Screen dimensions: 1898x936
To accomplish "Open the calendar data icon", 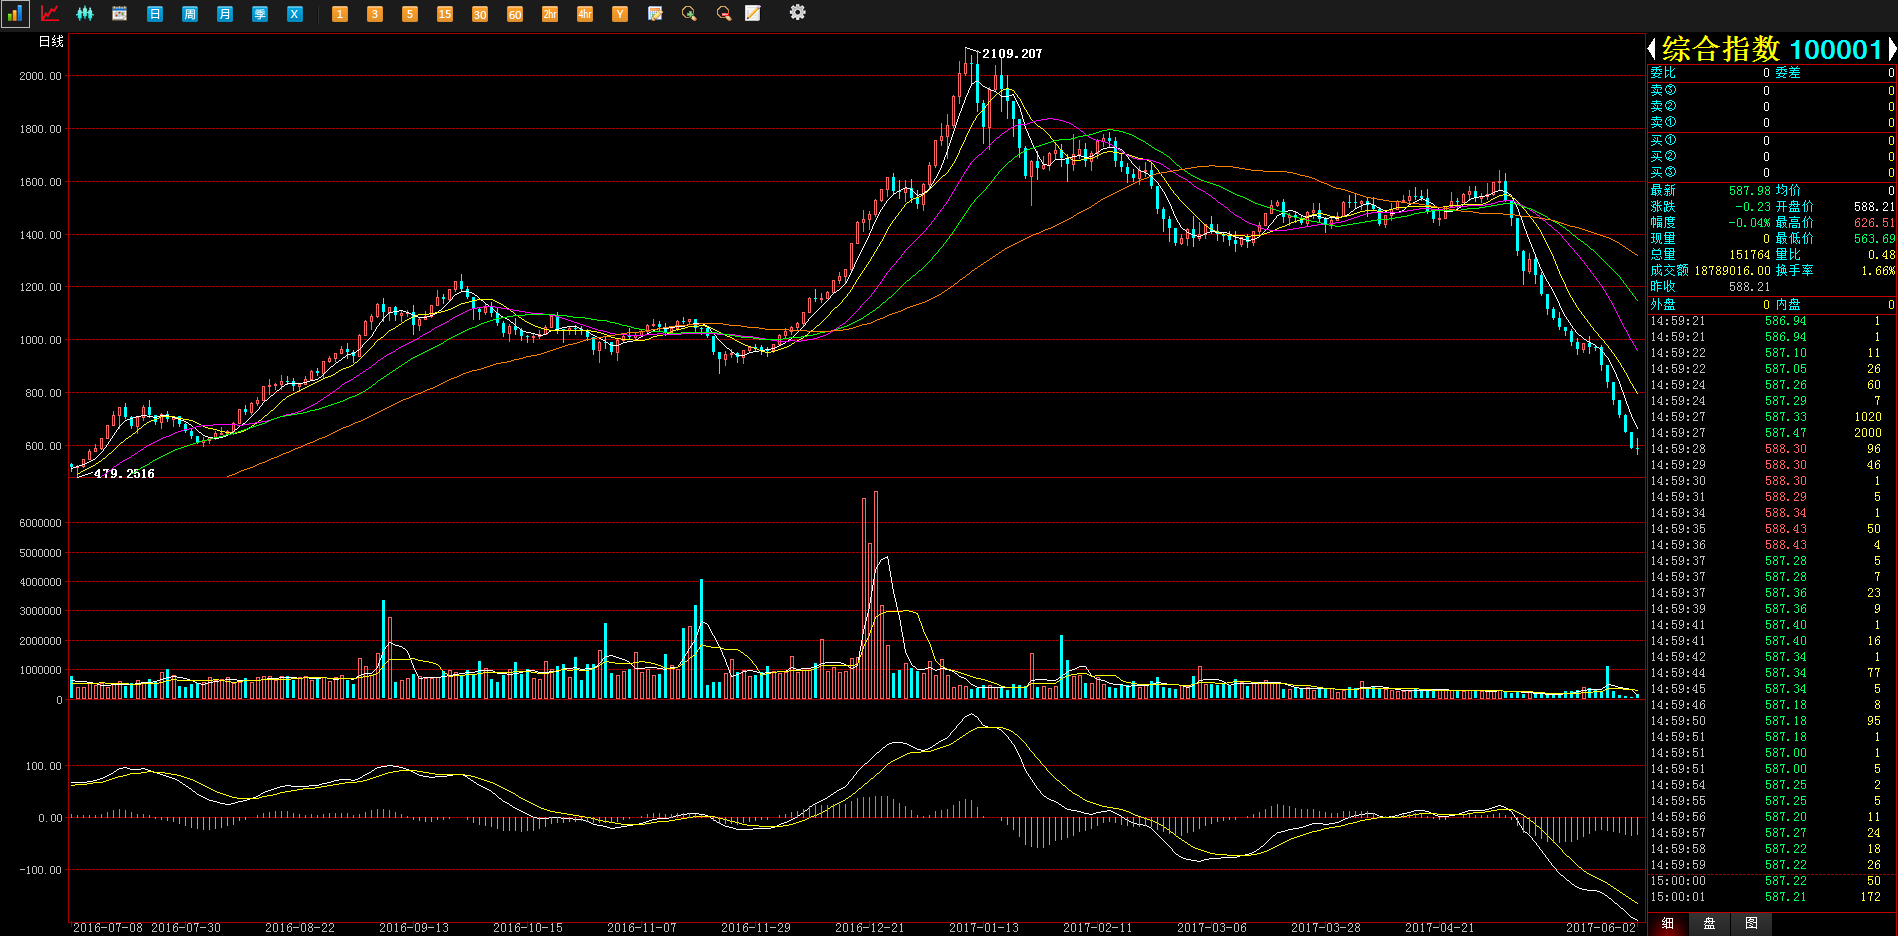I will point(120,13).
